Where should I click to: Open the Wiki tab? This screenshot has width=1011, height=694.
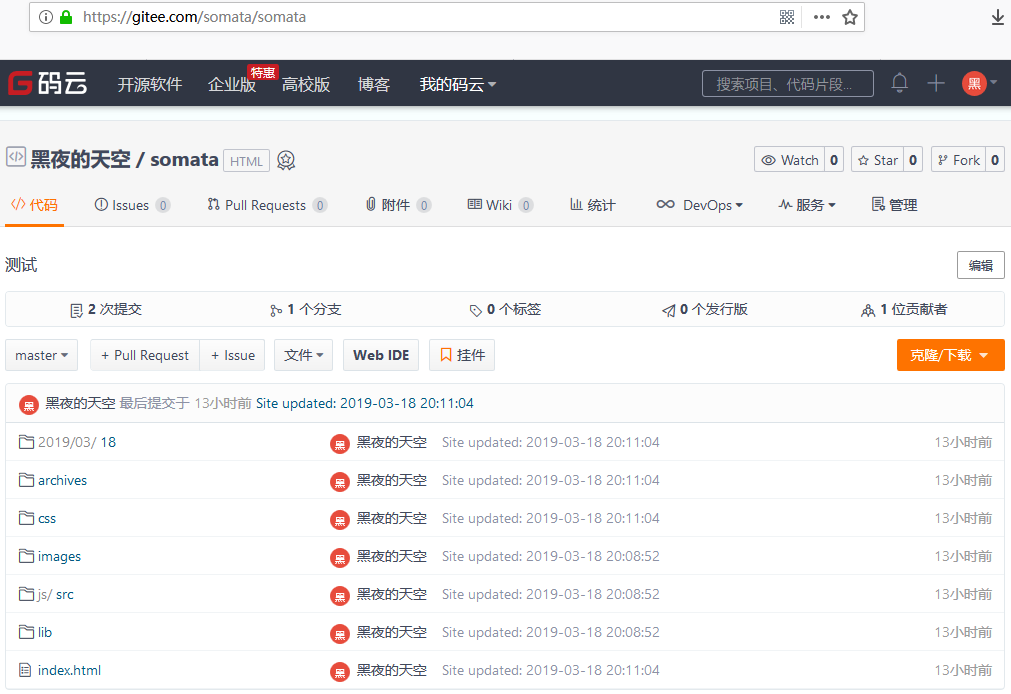(x=498, y=205)
